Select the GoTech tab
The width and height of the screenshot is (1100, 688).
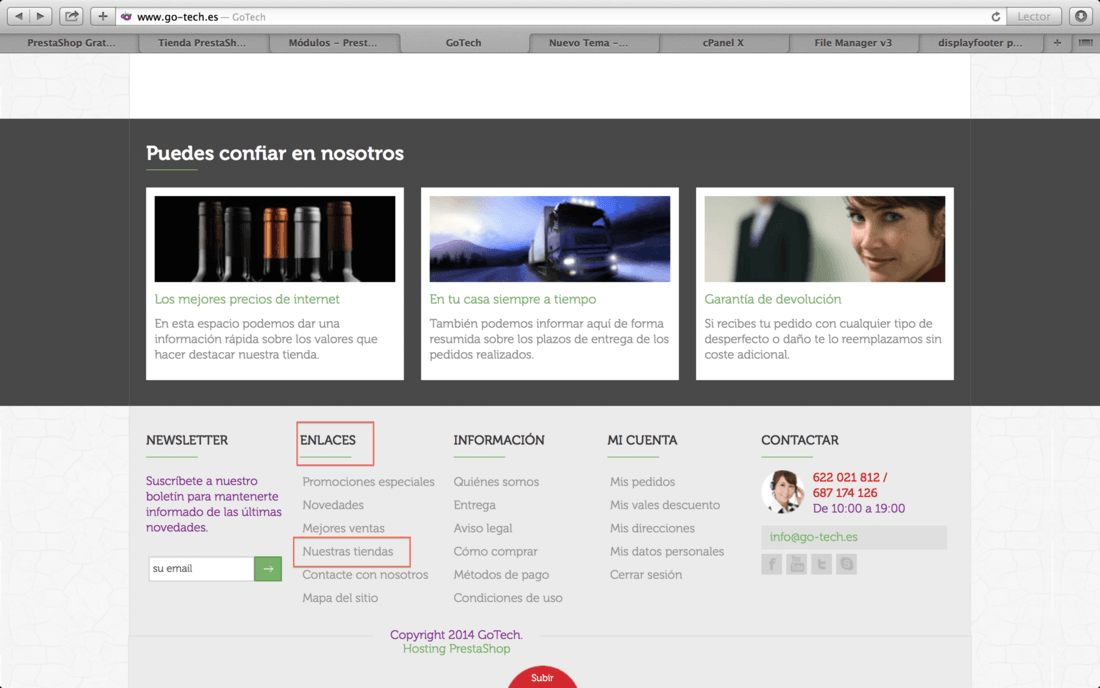pos(464,43)
